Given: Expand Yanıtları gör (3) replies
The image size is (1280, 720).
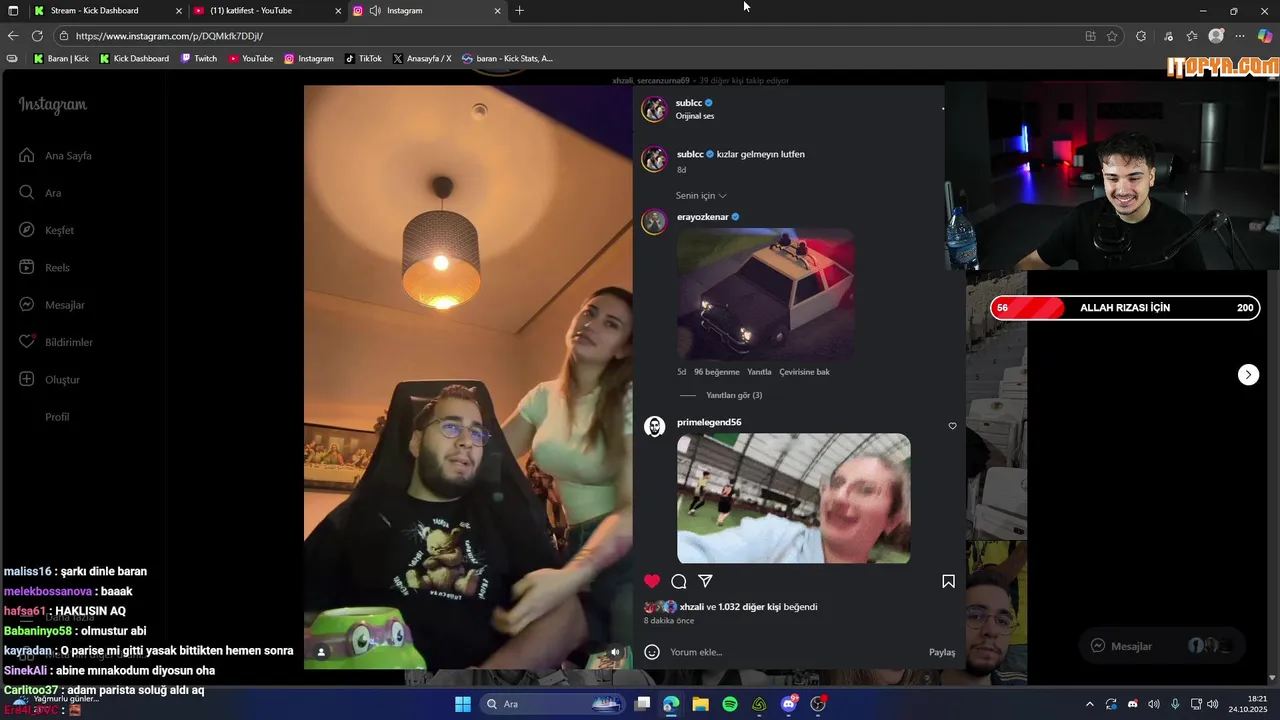Looking at the screenshot, I should point(734,395).
